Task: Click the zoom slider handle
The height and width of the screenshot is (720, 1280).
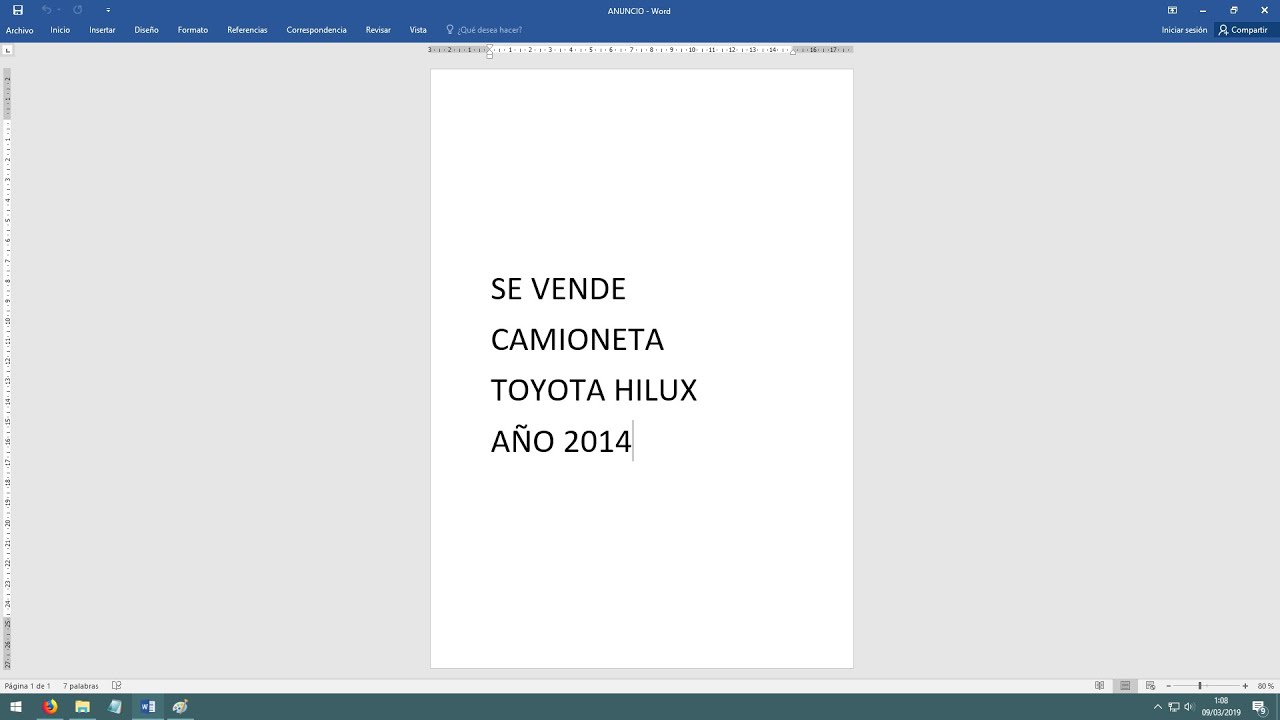Action: click(1200, 686)
